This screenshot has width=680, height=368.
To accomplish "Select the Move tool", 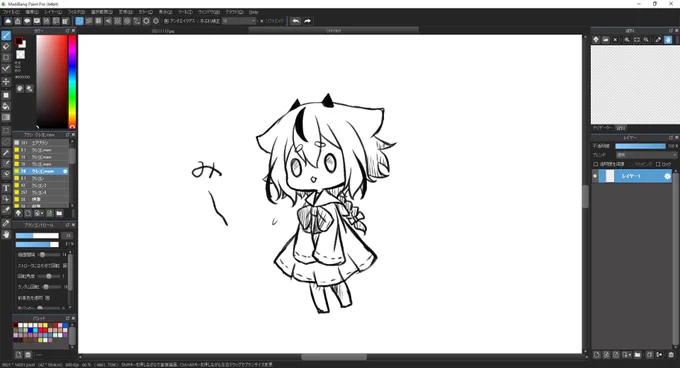I will click(x=6, y=81).
